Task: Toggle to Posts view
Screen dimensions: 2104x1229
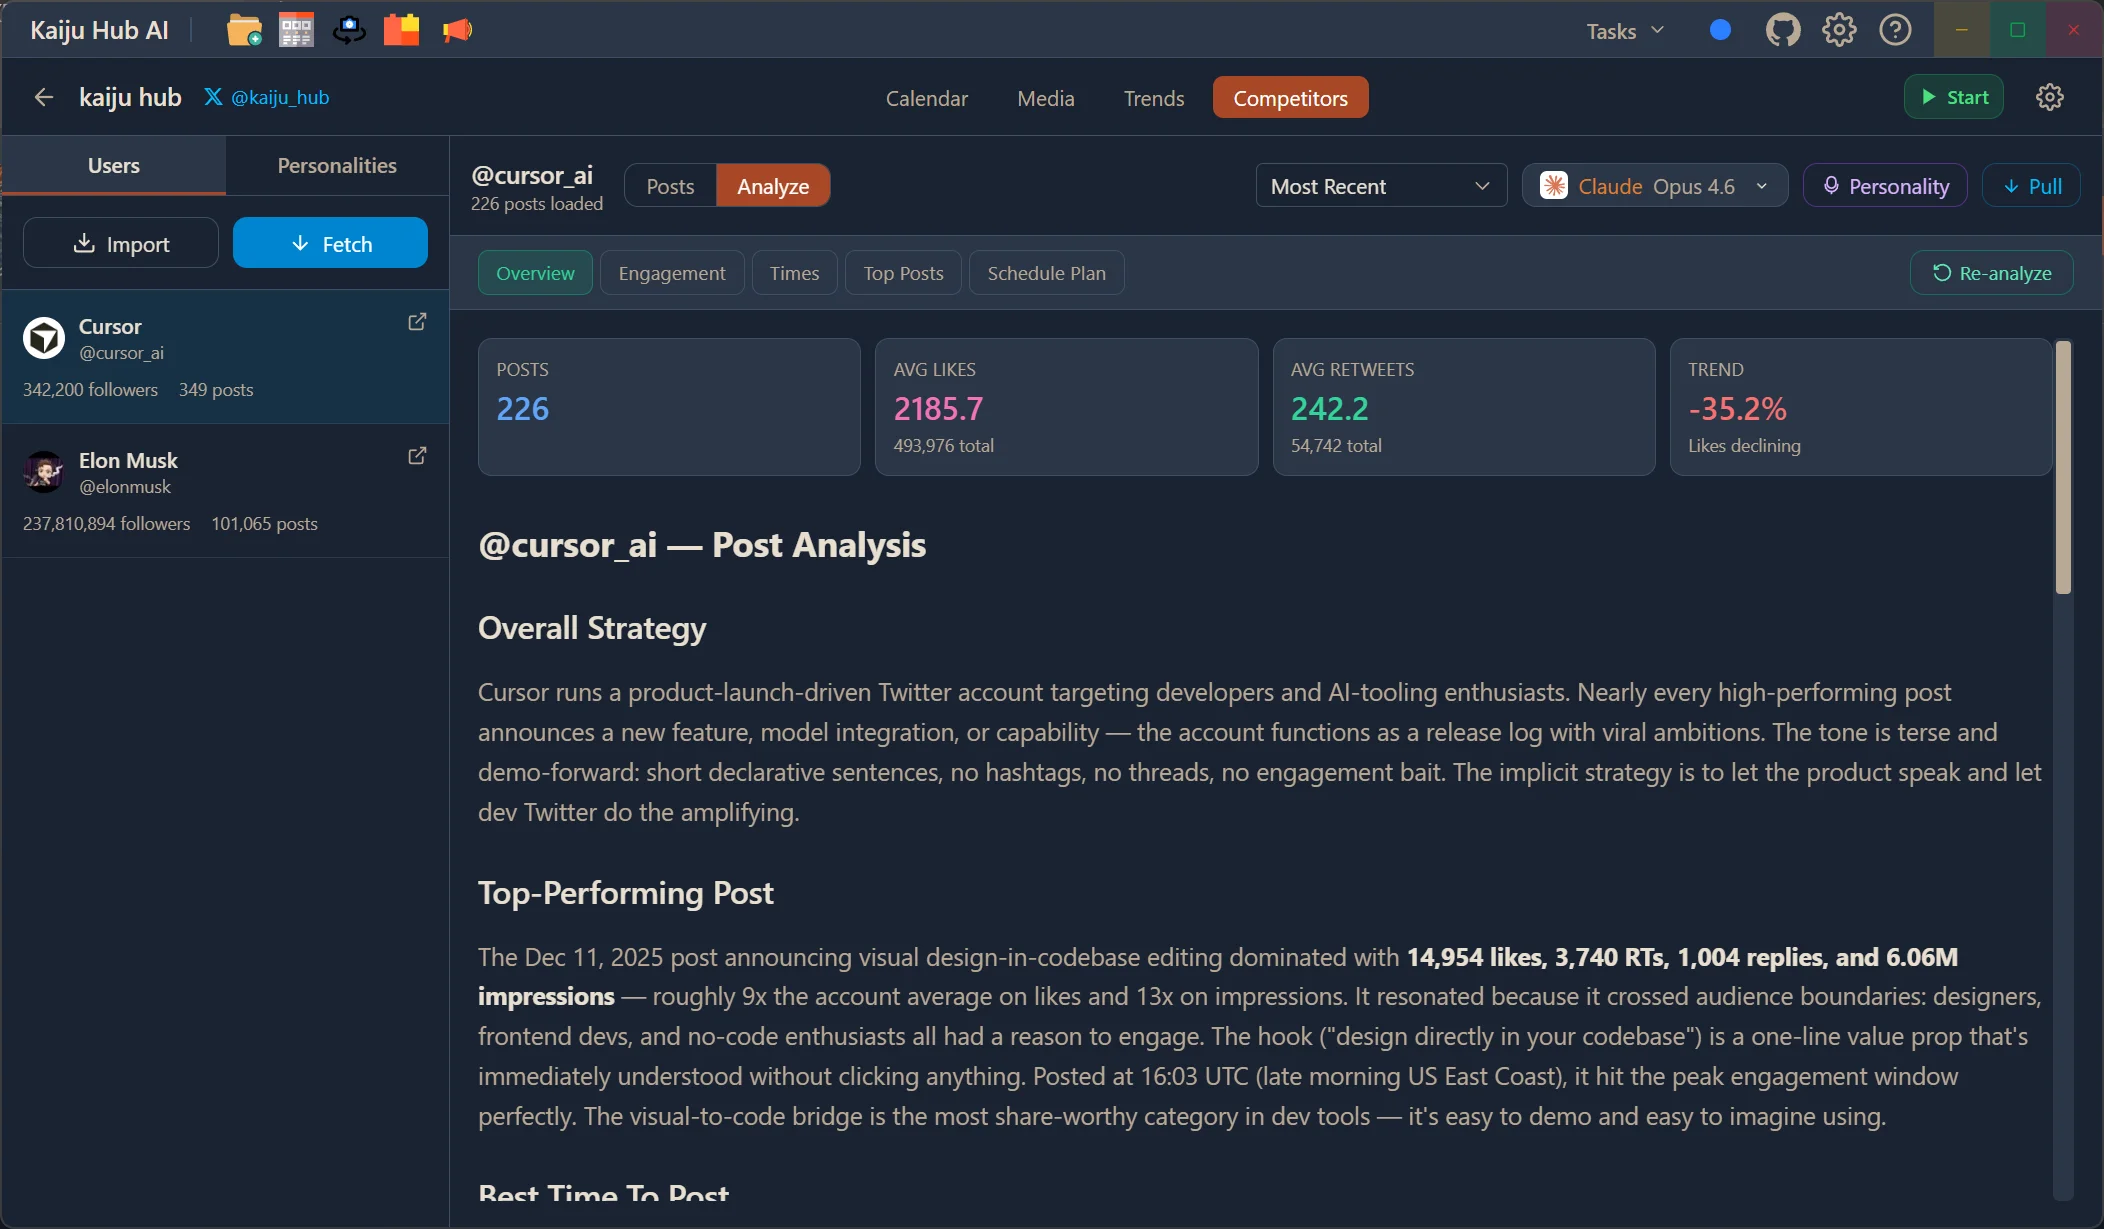Action: 670,186
